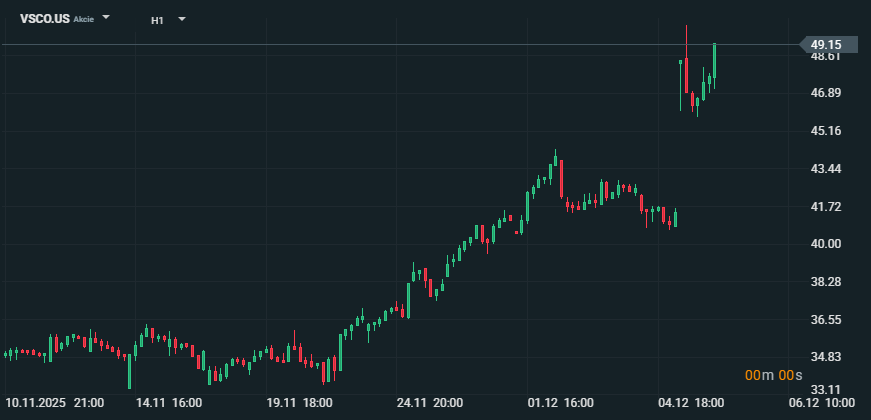Screen dimensions: 871x420
Task: Select the 19.11 18:00 time label
Action: [299, 403]
